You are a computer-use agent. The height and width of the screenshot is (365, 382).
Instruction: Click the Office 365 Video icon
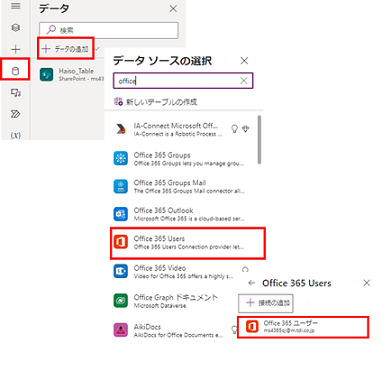(x=120, y=271)
